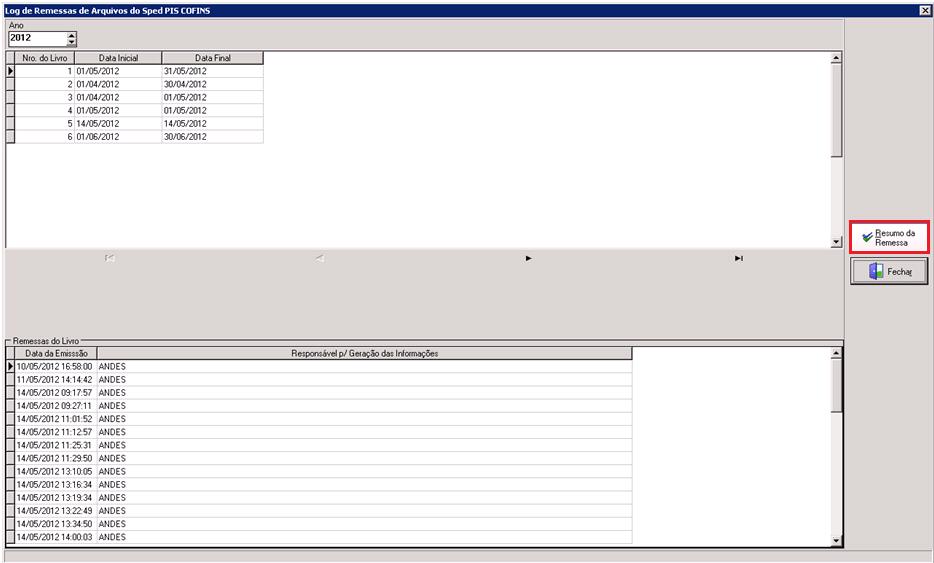
Task: Click the Fechar button
Action: click(x=889, y=272)
